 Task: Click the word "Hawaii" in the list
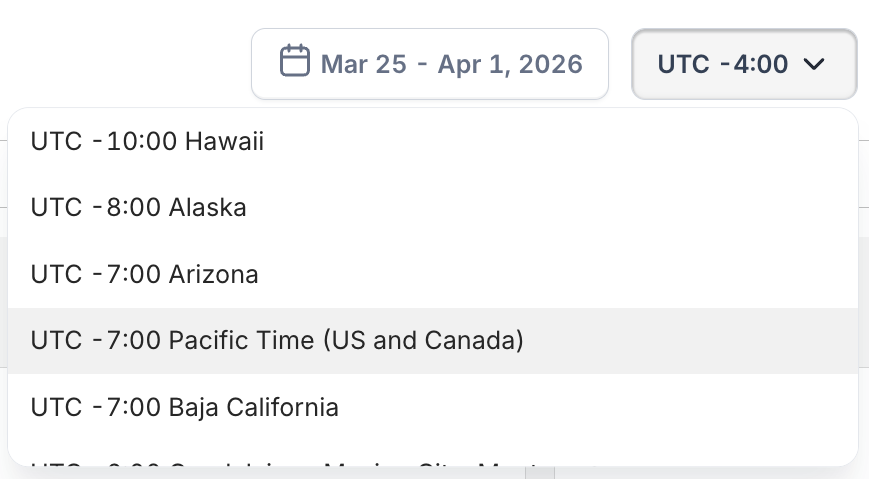pos(225,141)
